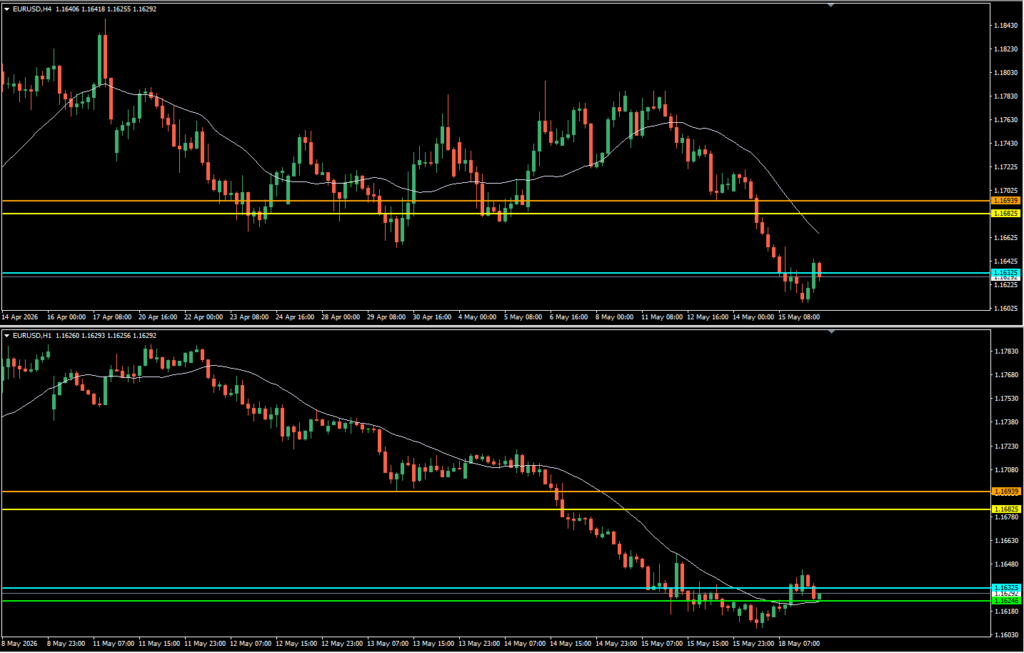1024x653 pixels.
Task: Click green 1.16246 price tag on H1 chart
Action: pyautogui.click(x=1005, y=600)
